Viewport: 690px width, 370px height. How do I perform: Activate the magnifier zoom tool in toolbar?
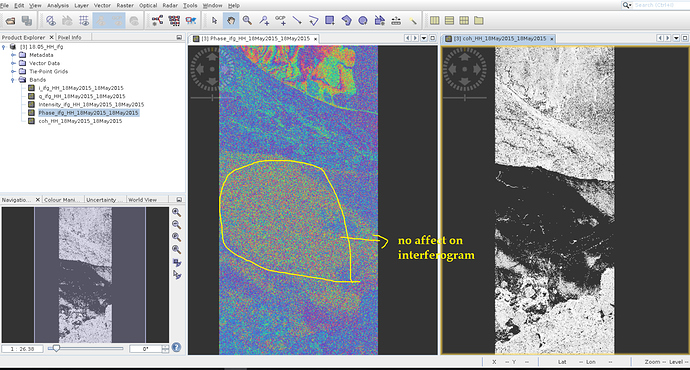coord(247,21)
